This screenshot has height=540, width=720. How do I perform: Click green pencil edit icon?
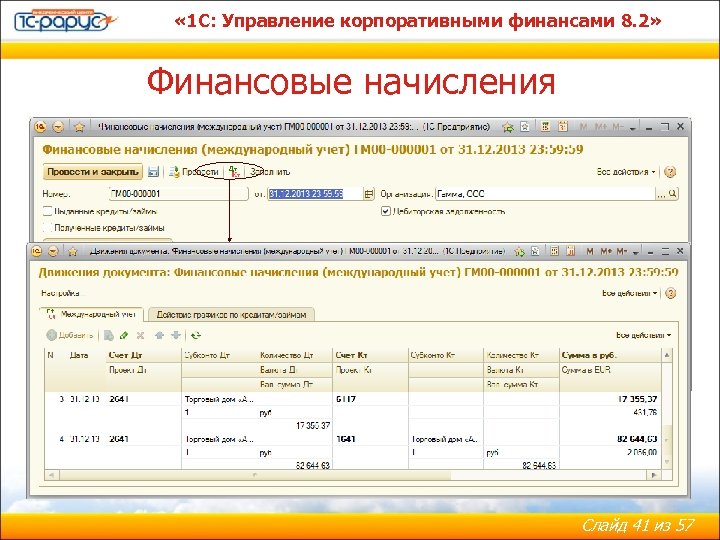(124, 336)
